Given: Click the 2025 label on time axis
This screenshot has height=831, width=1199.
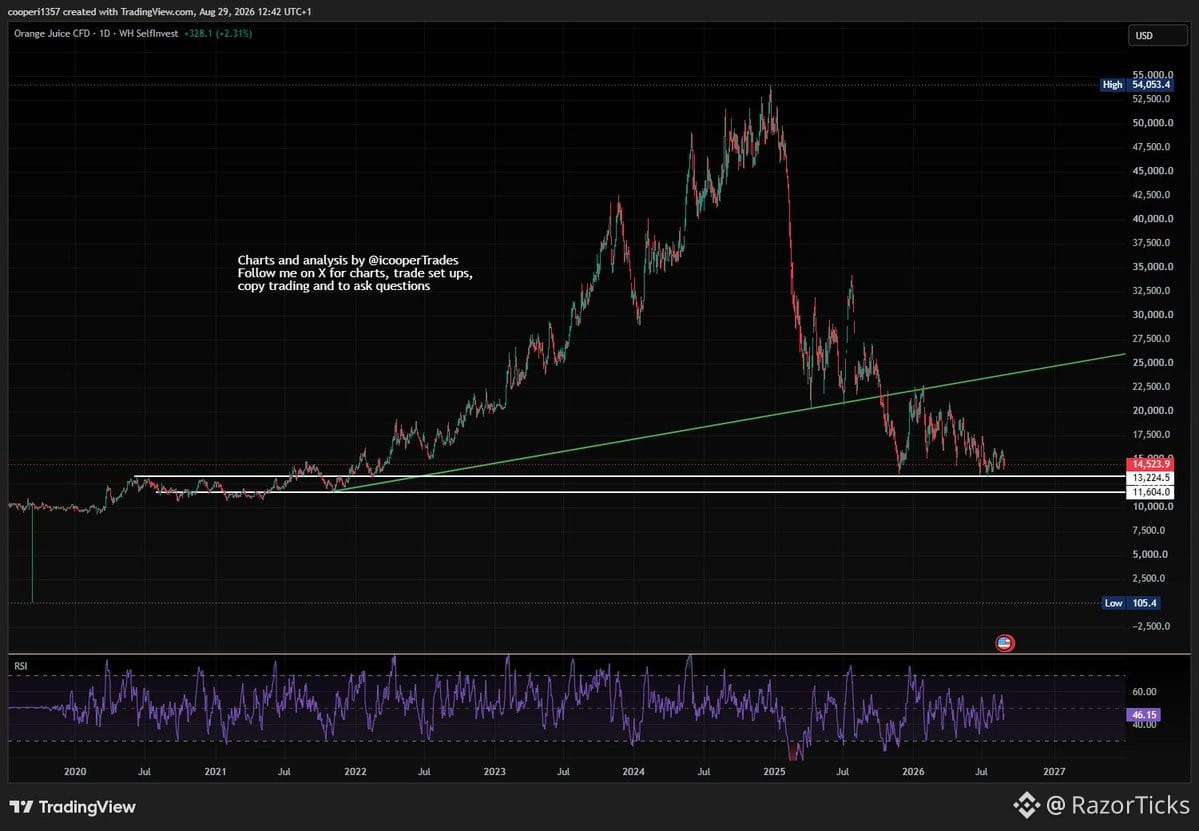Looking at the screenshot, I should click(x=774, y=771).
